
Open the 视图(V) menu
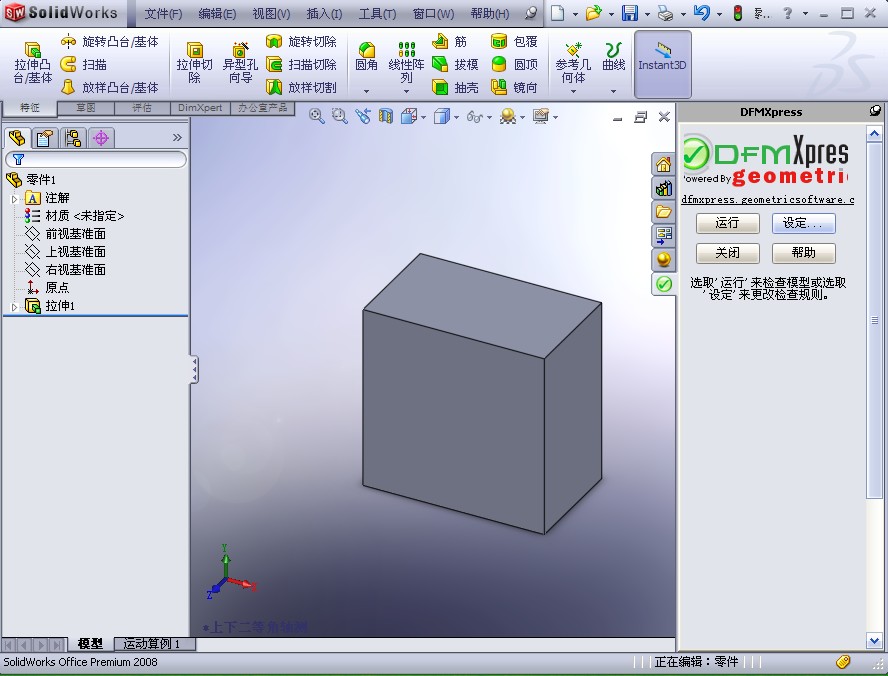pos(271,14)
